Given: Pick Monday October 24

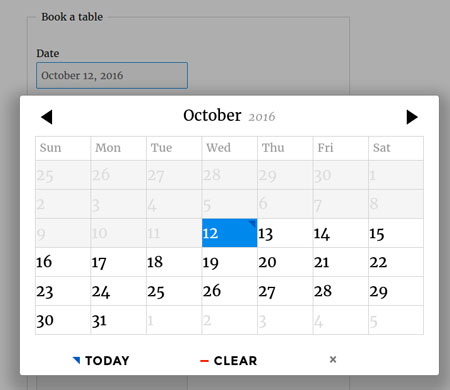Looking at the screenshot, I should (x=118, y=291).
